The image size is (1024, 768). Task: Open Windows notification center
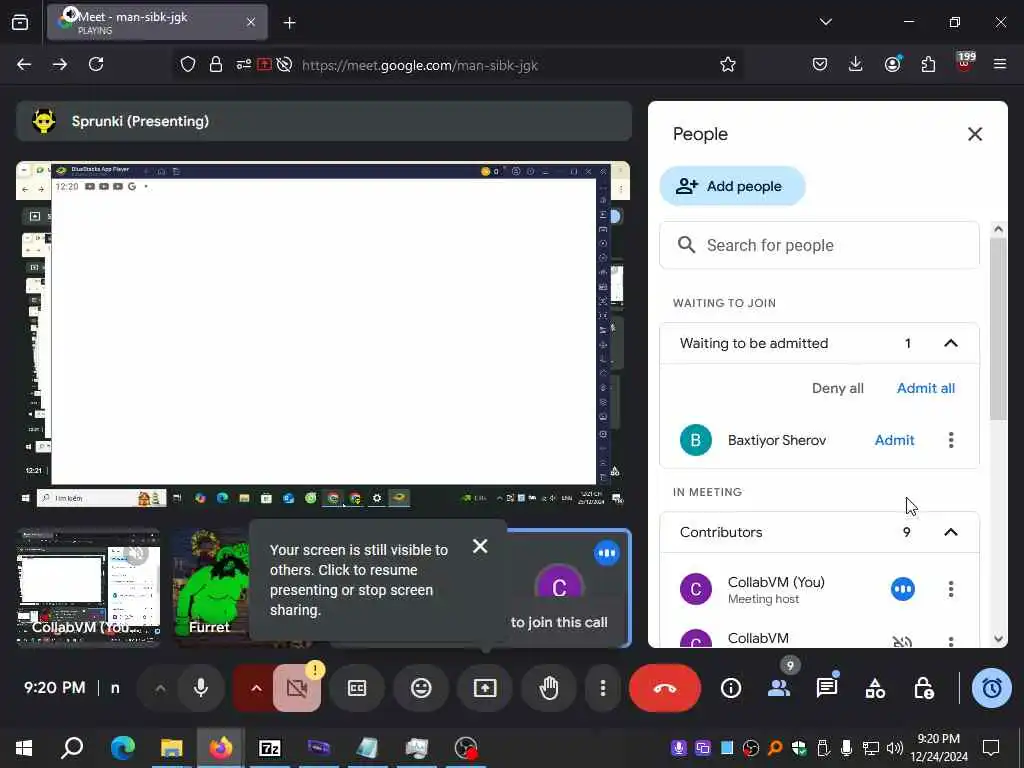point(991,748)
